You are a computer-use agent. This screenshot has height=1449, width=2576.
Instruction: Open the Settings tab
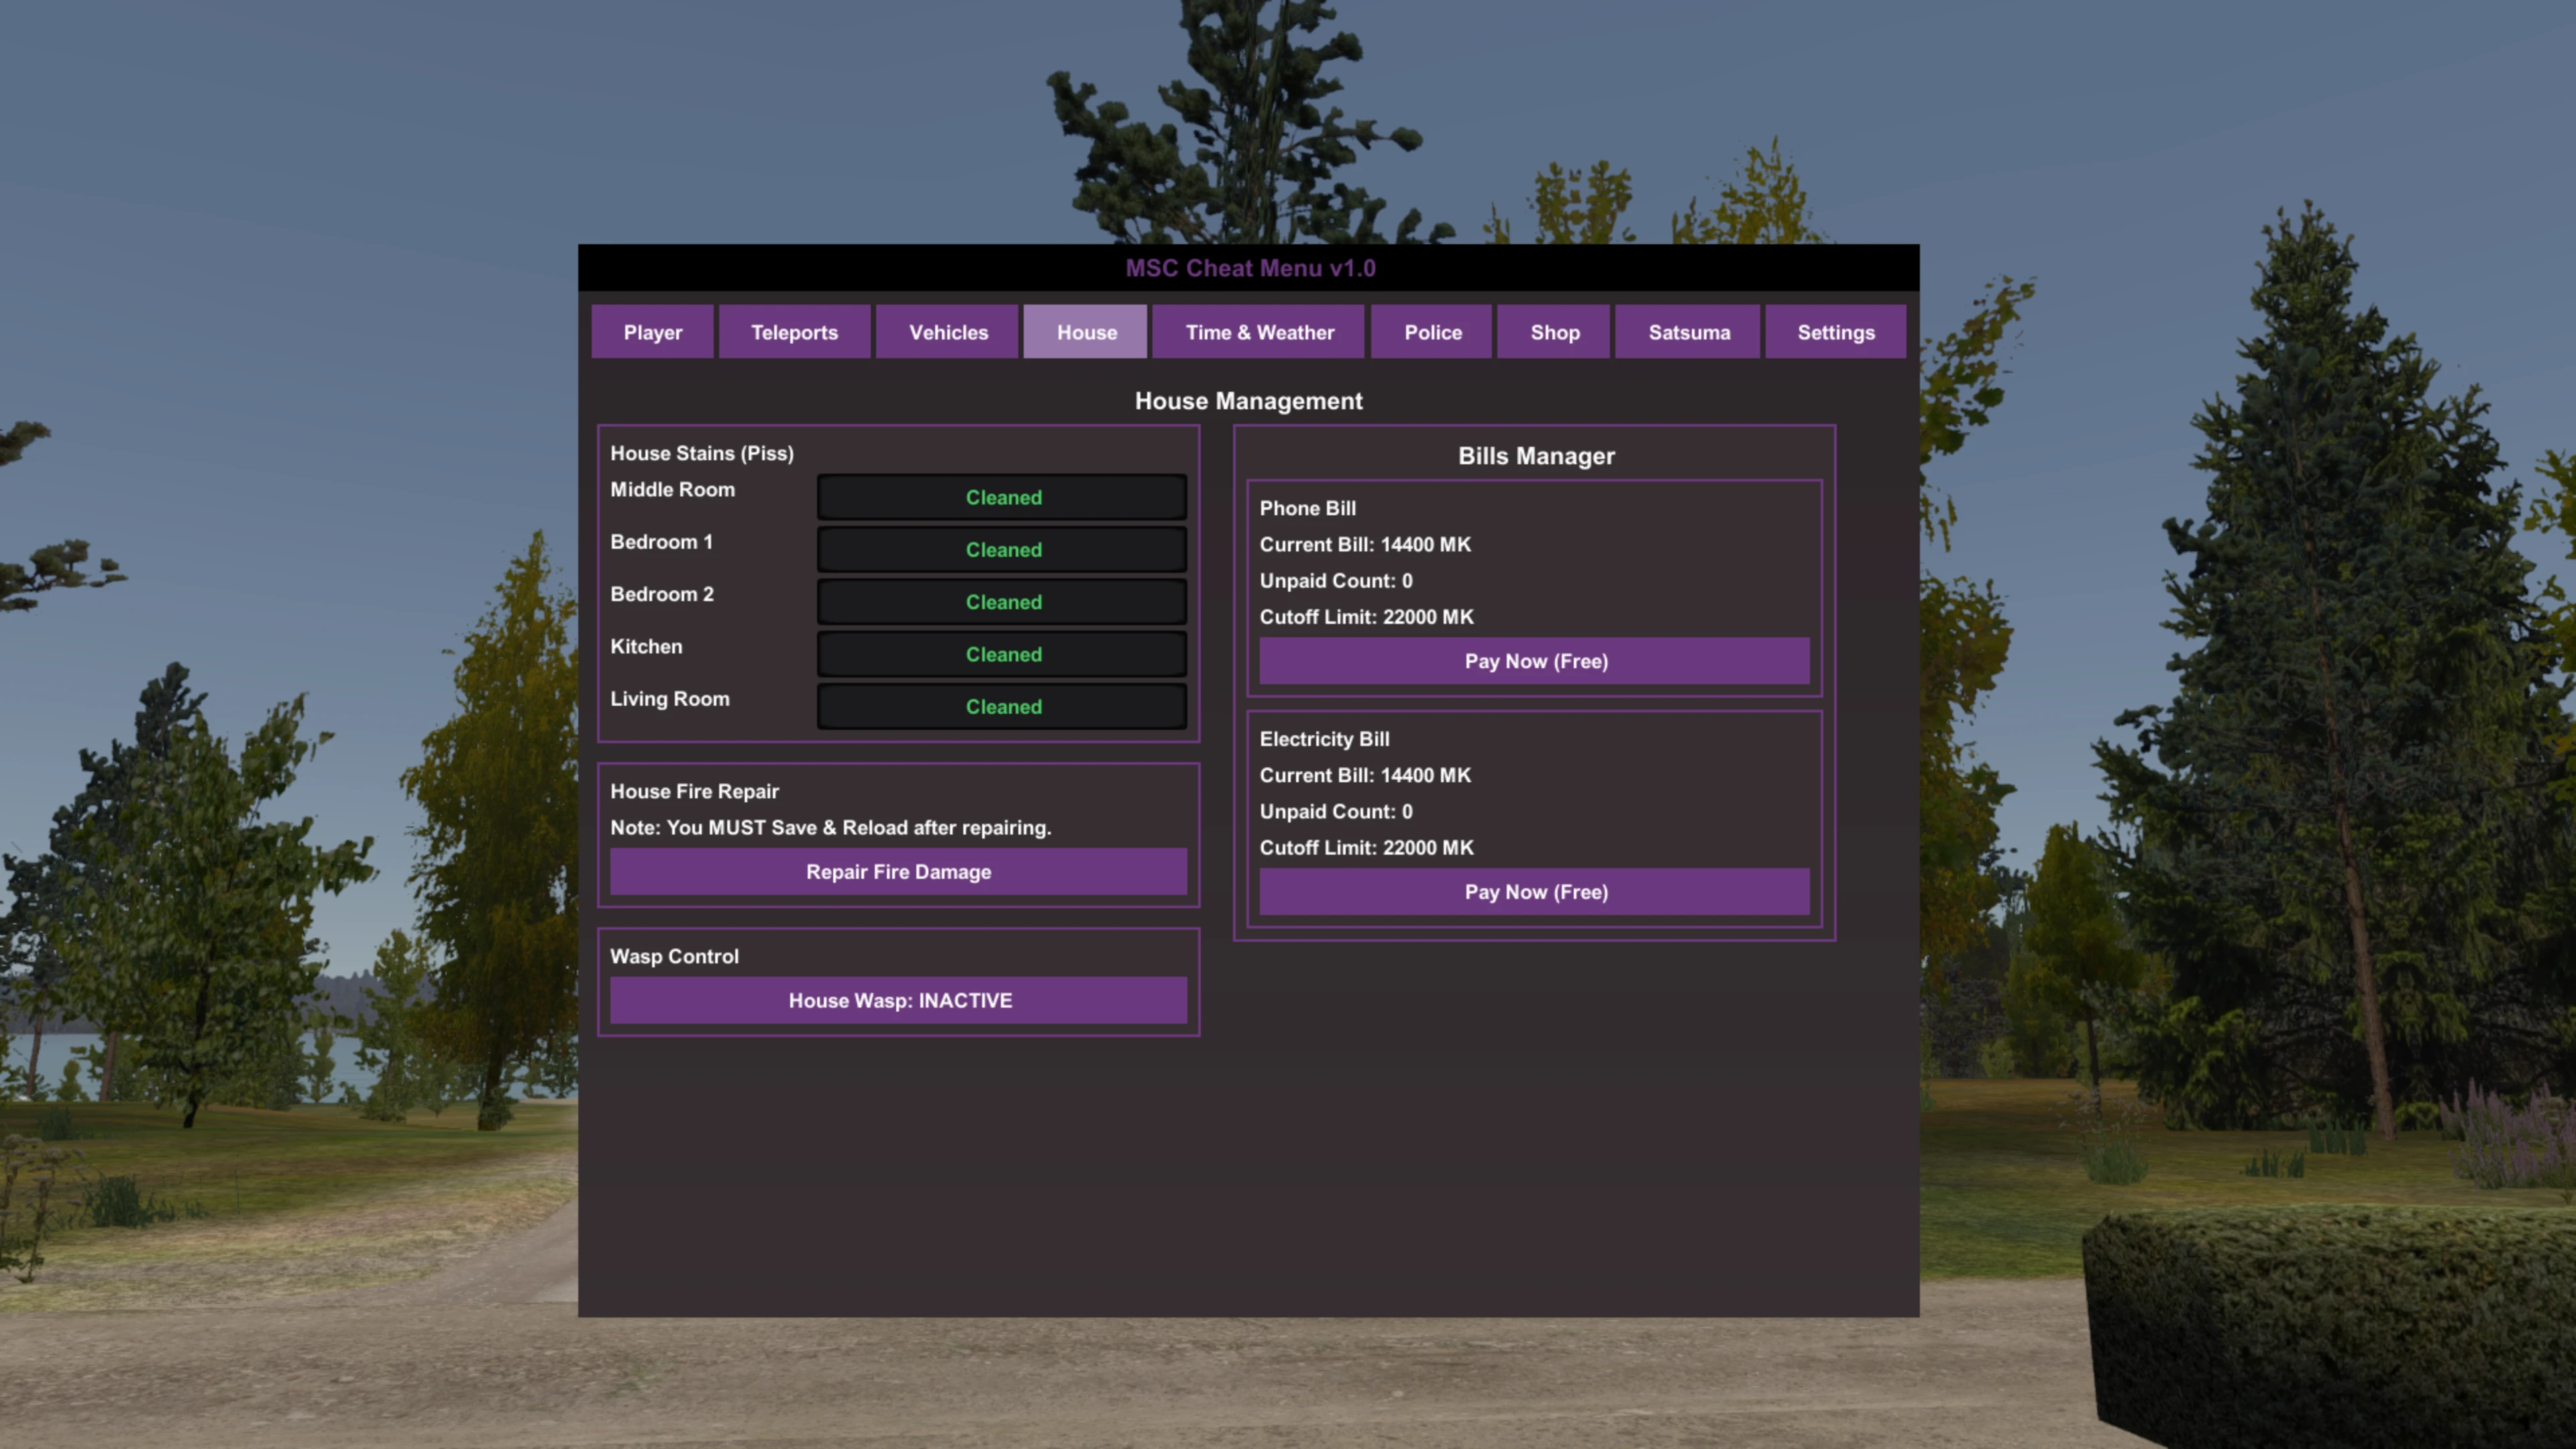1836,332
